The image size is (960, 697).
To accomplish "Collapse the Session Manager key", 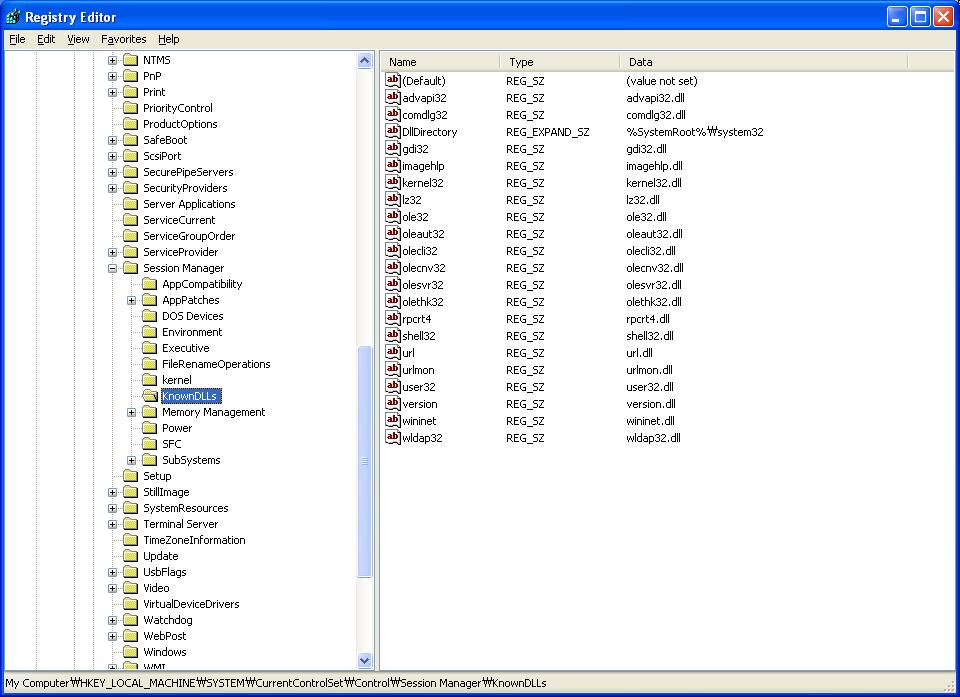I will click(112, 268).
